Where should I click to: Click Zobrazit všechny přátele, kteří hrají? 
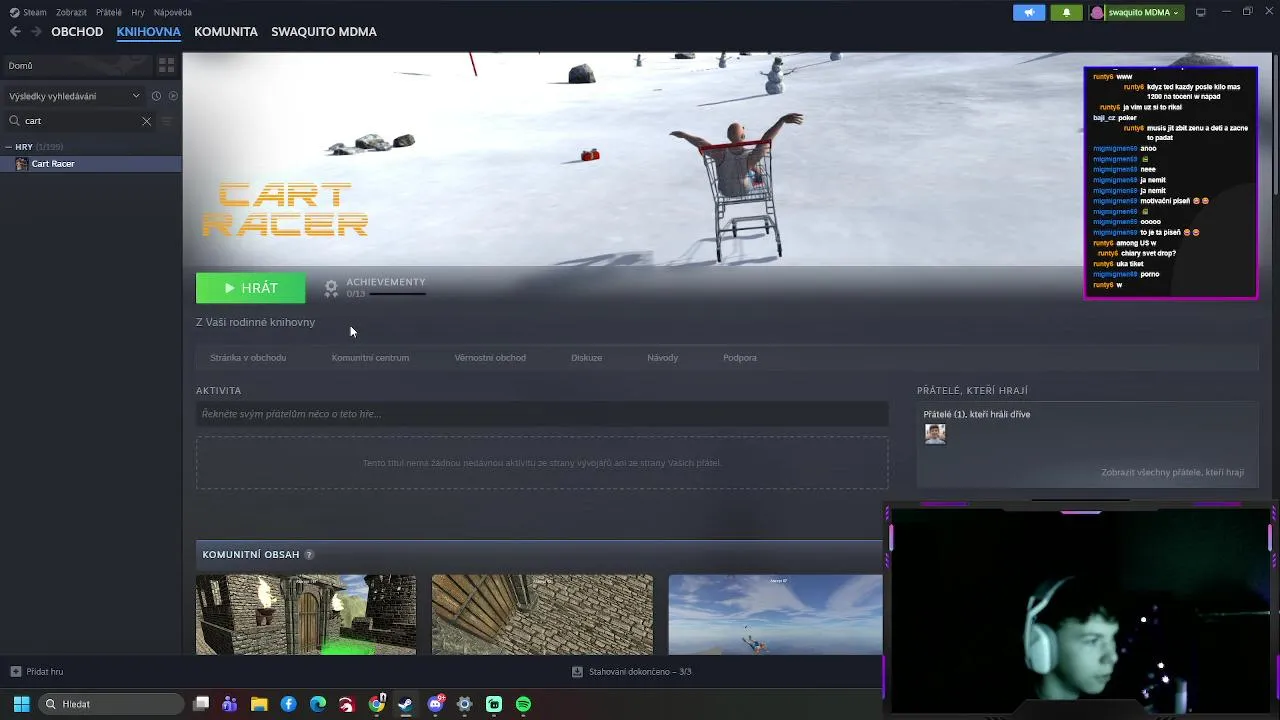click(x=1172, y=472)
